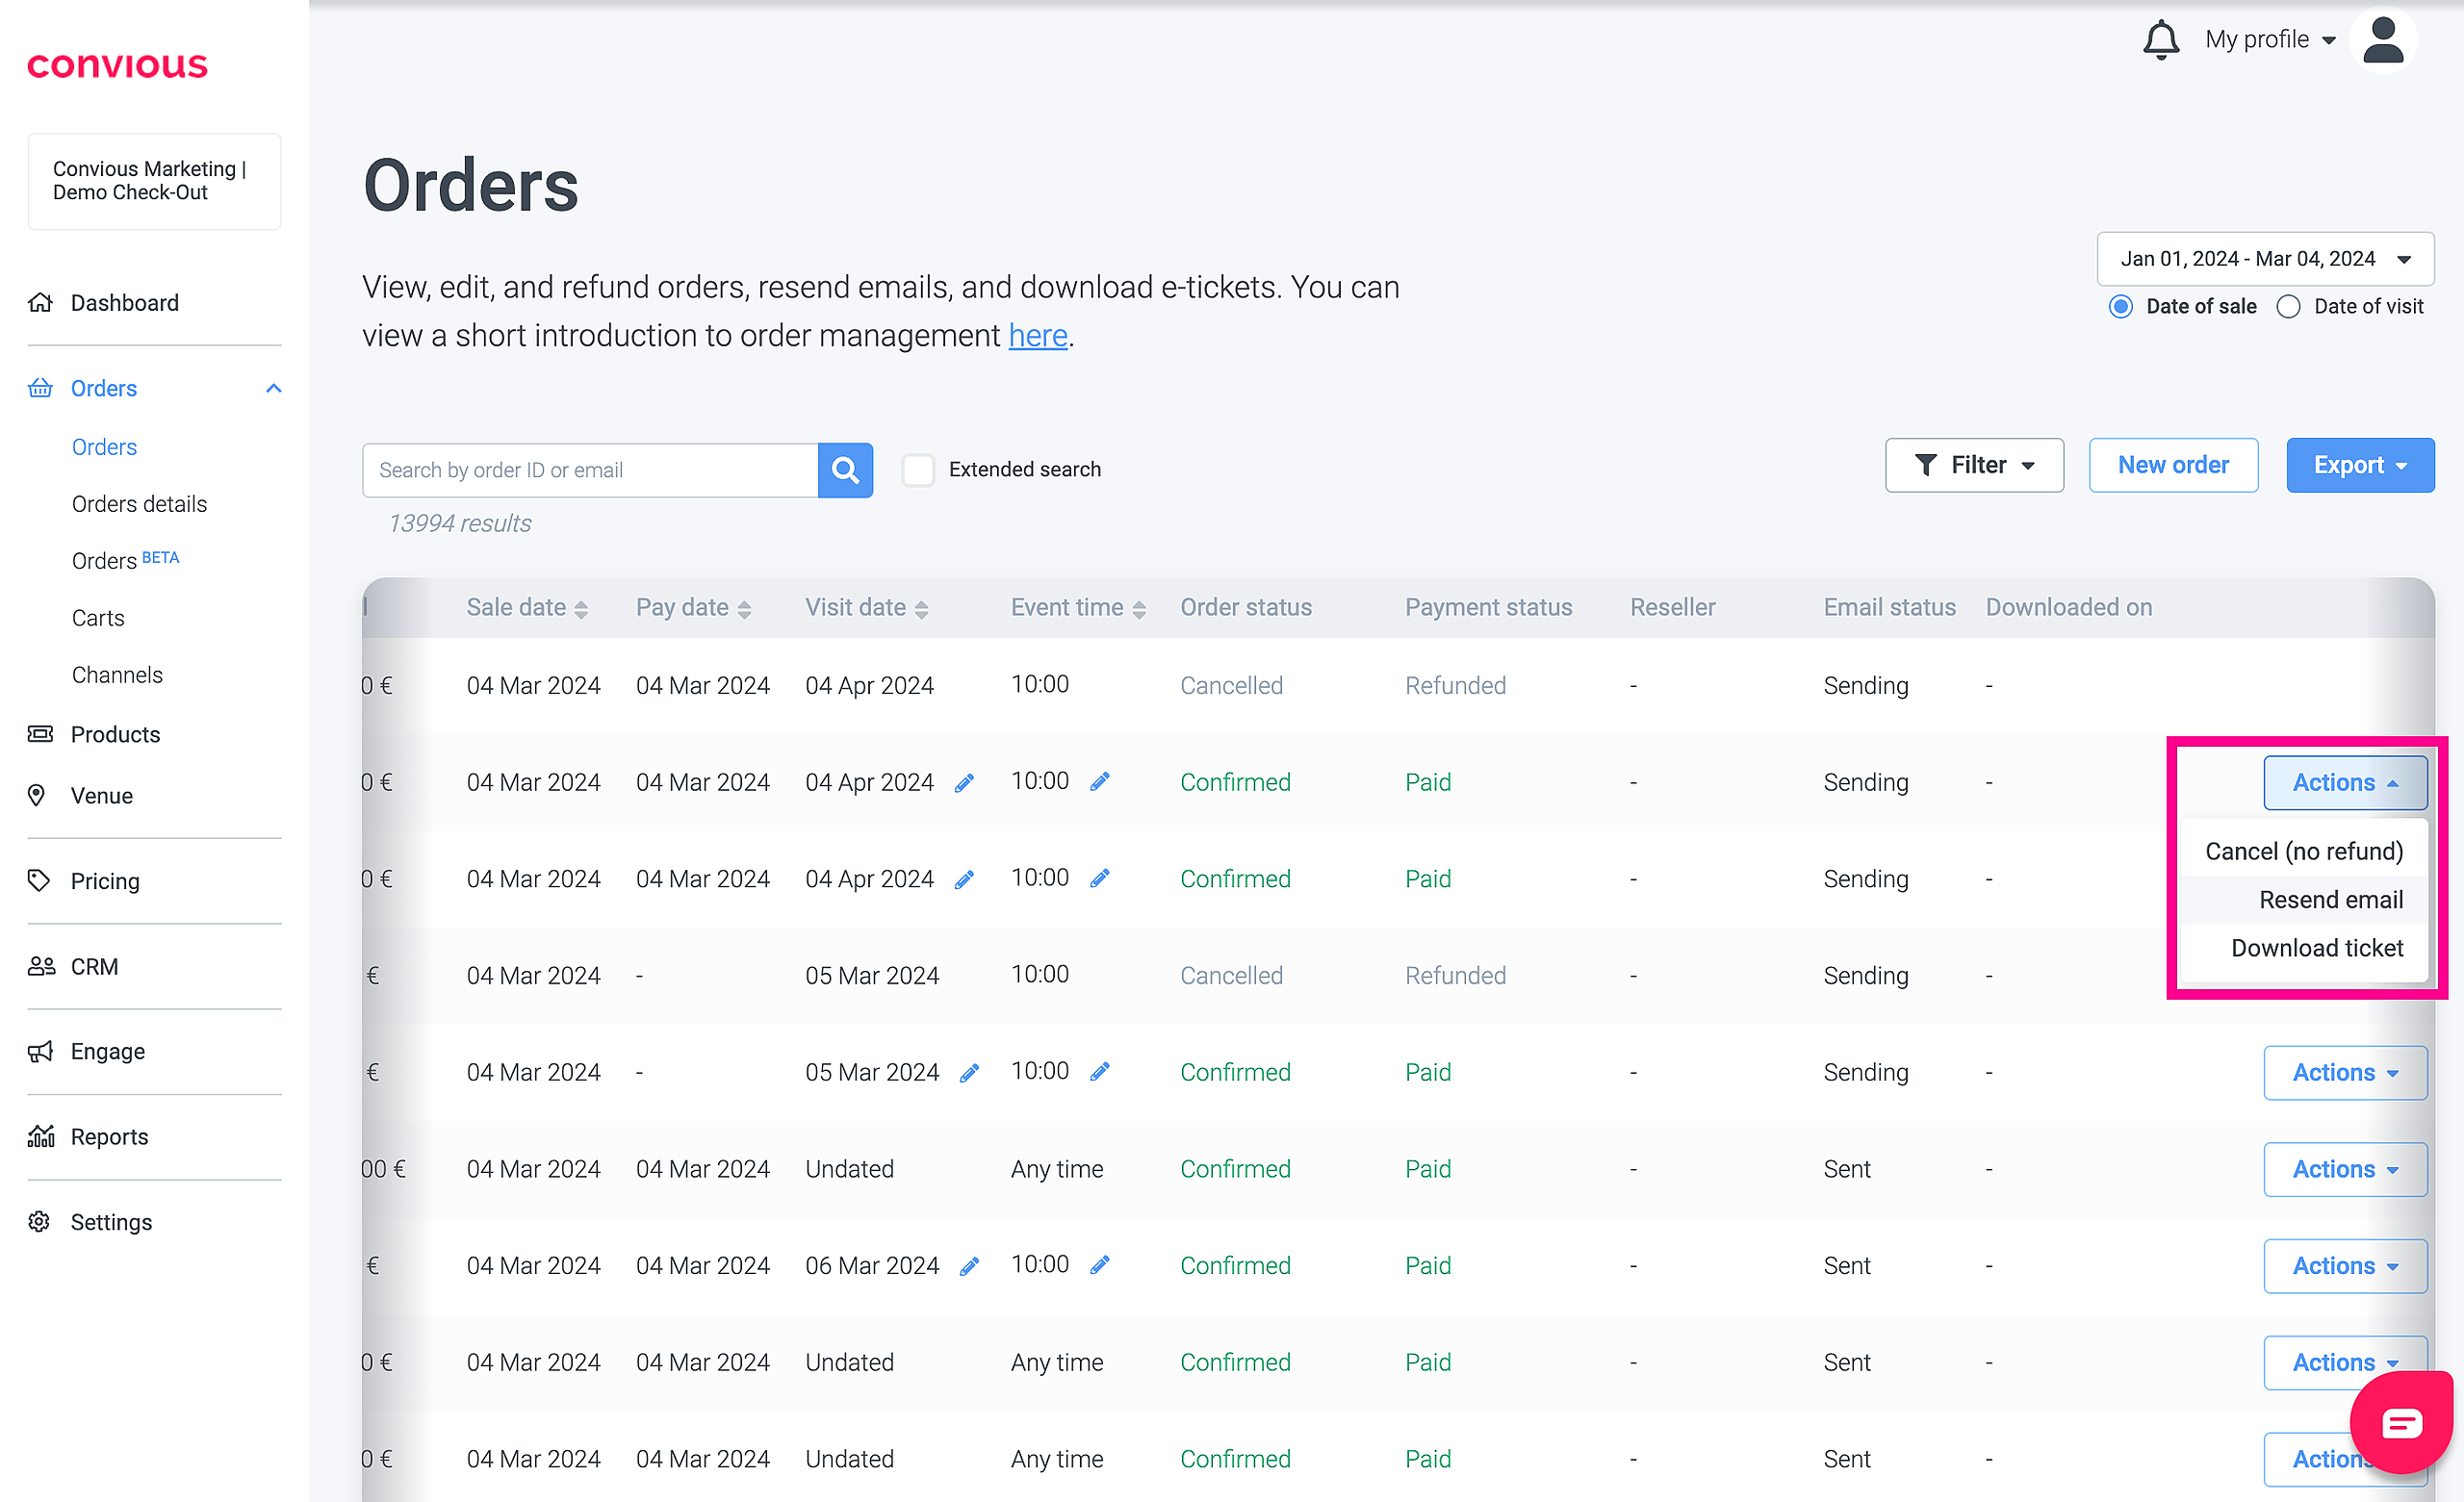Go to Carts in sidebar

[x=98, y=618]
